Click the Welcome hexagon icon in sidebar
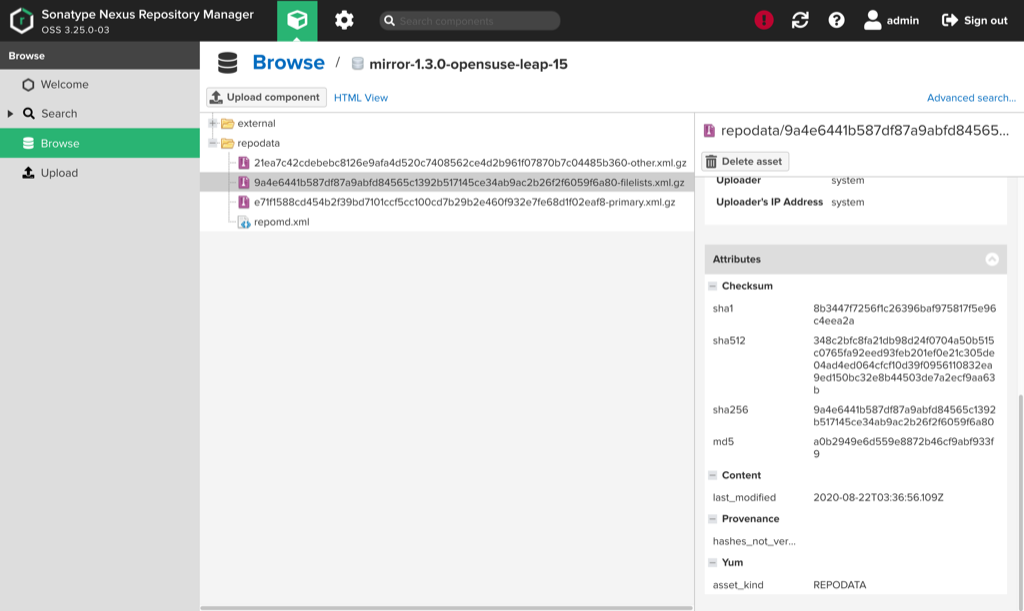 [28, 85]
